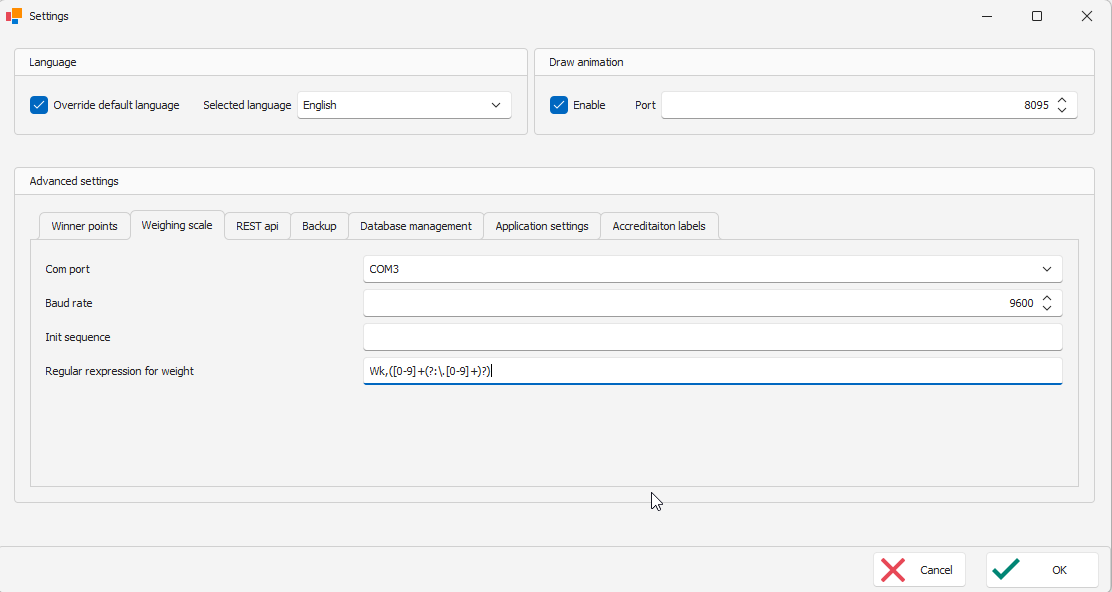Focus the Regular expression for weight field
Image resolution: width=1112 pixels, height=592 pixels.
point(712,371)
